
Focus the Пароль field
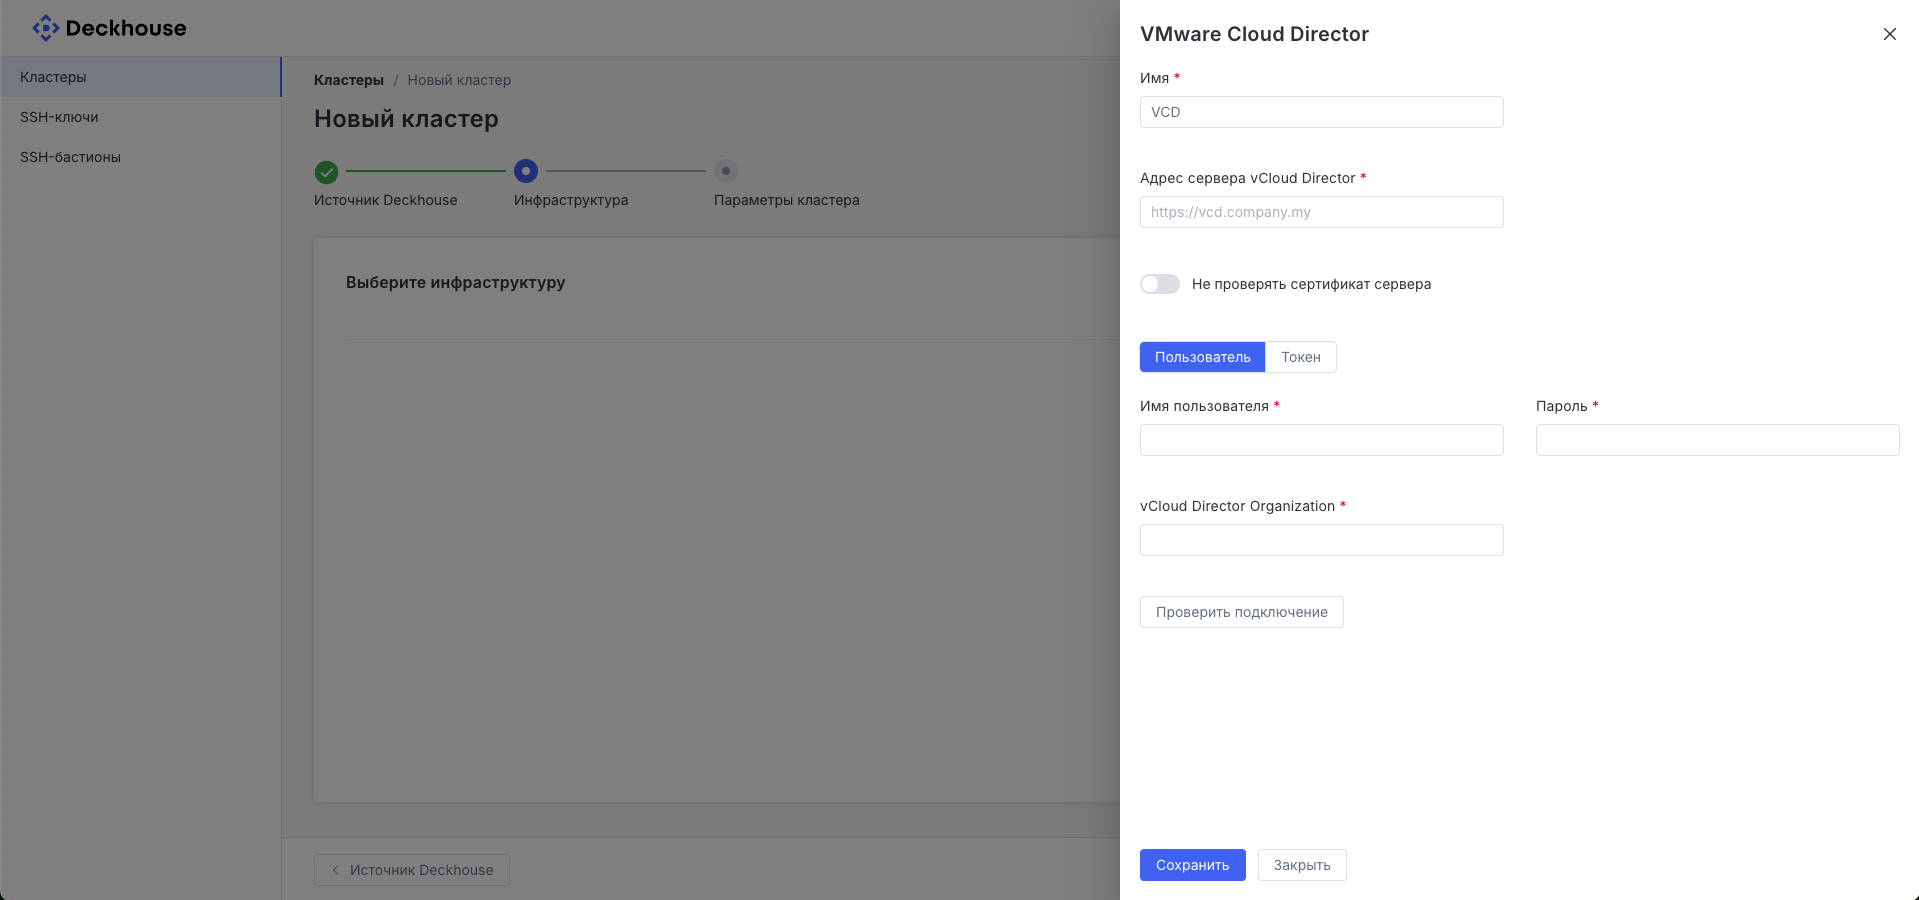point(1717,440)
